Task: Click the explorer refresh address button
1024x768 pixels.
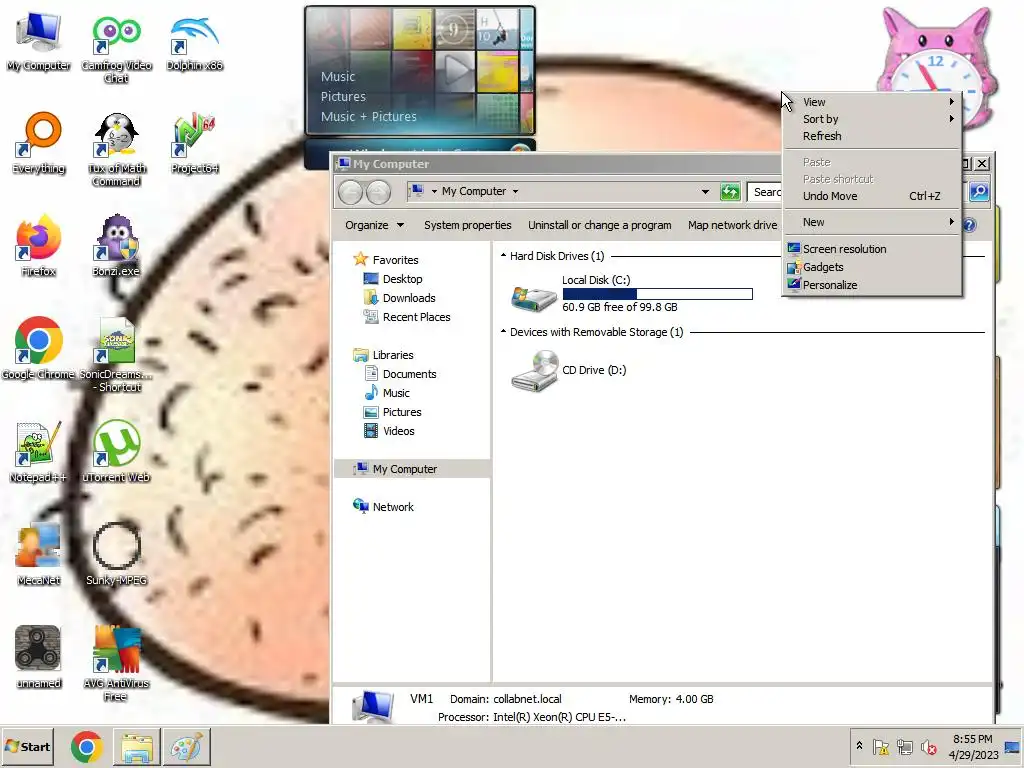Action: pos(730,191)
